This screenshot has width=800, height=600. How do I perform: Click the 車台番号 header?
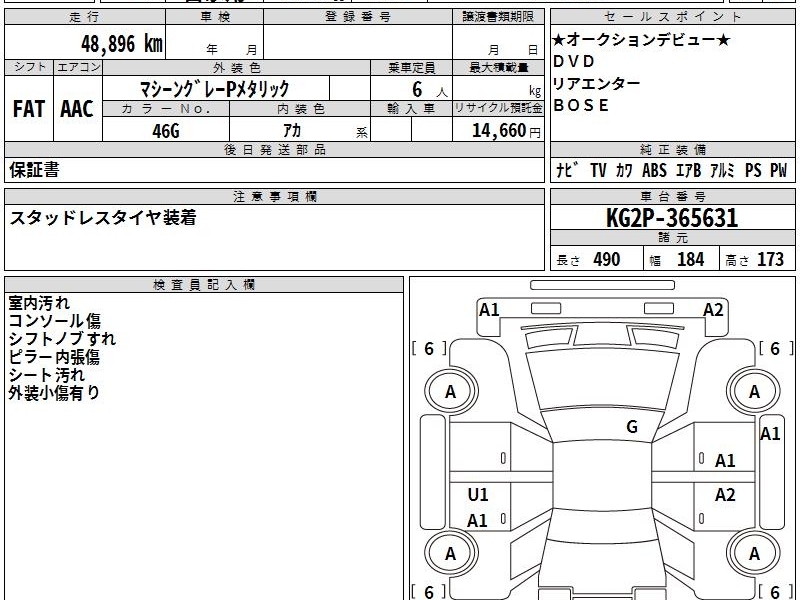click(672, 196)
